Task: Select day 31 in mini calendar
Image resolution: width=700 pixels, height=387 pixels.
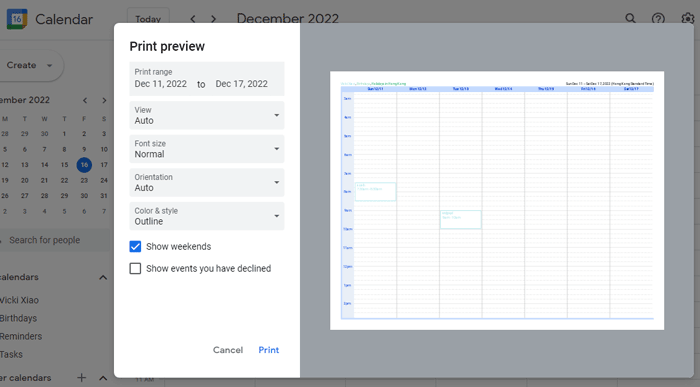Action: point(104,196)
